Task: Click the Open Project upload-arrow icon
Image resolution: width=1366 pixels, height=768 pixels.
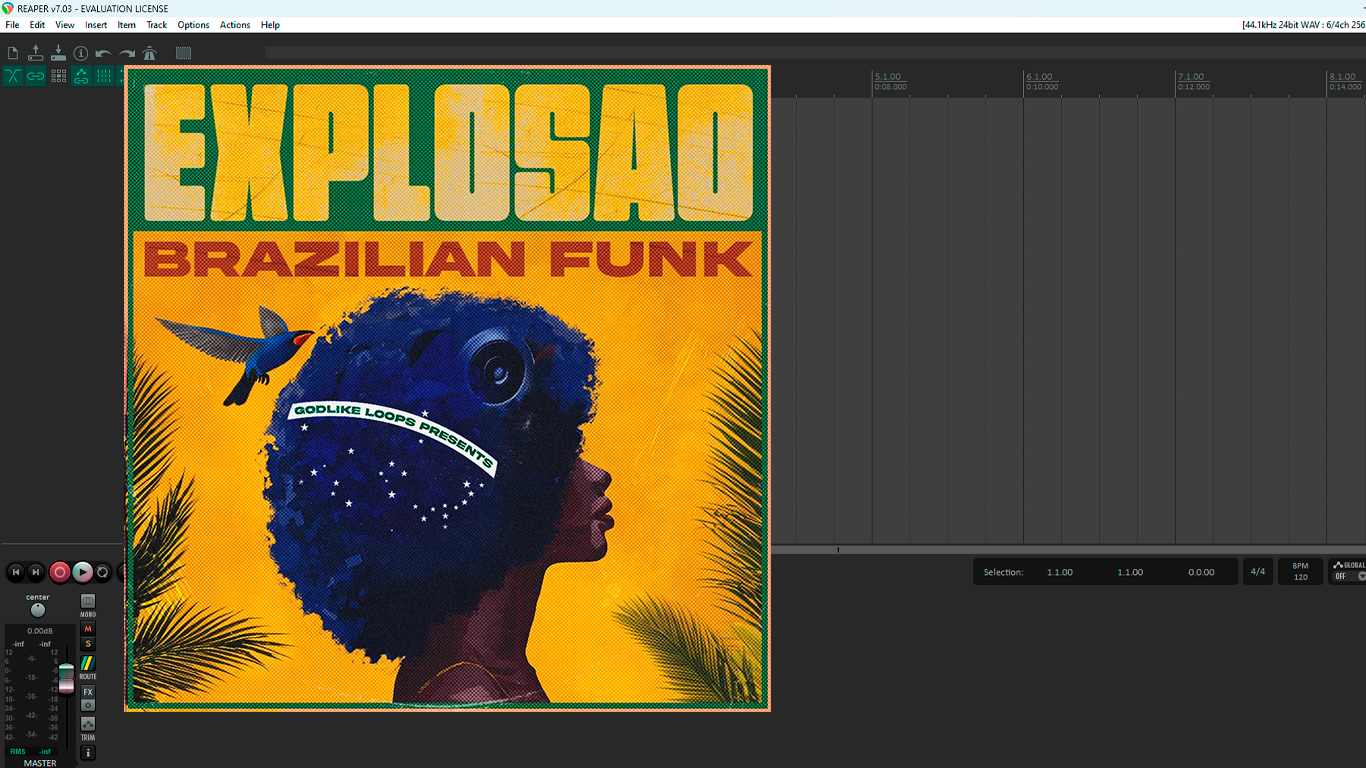Action: click(x=36, y=53)
